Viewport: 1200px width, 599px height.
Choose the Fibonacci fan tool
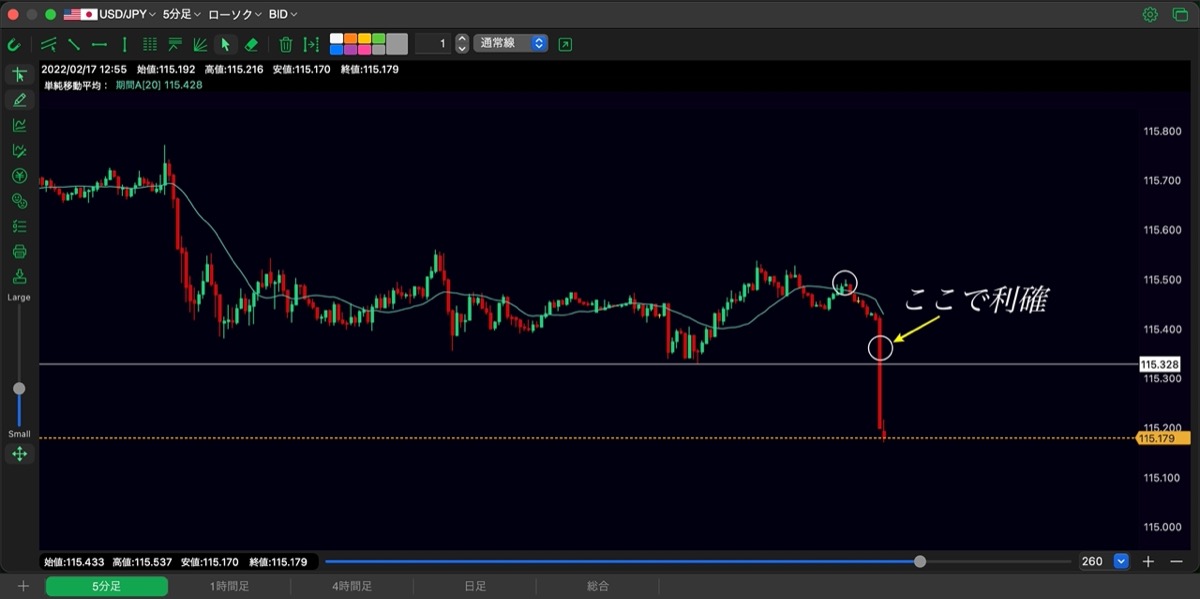200,44
